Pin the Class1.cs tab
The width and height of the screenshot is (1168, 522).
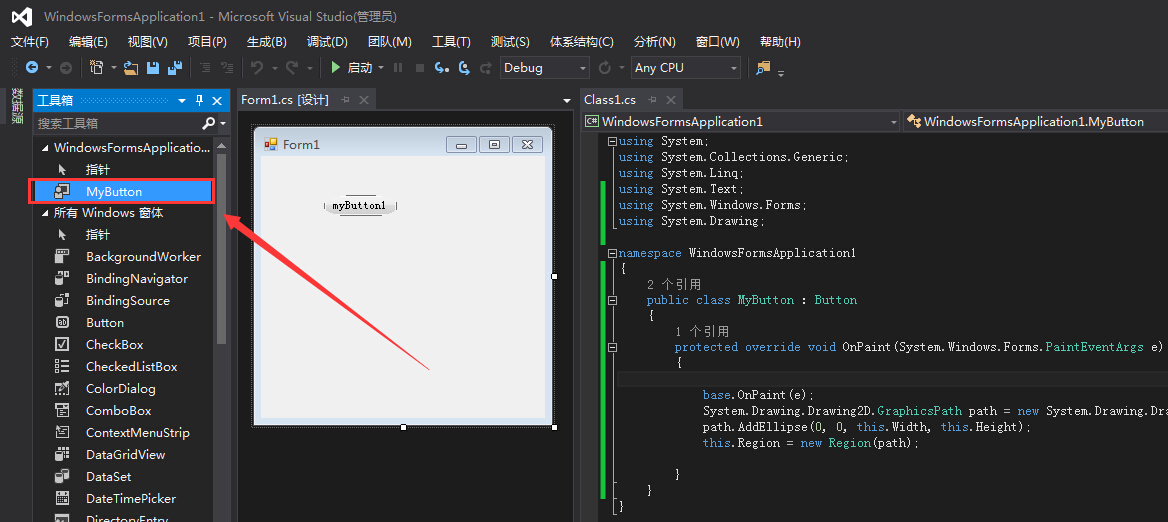click(x=653, y=100)
